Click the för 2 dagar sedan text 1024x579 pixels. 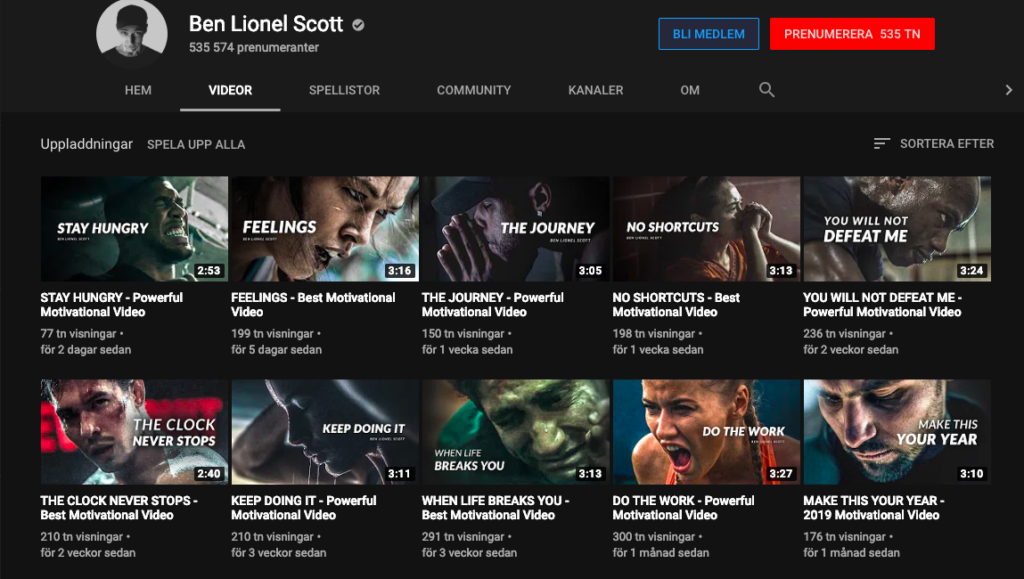tap(86, 349)
